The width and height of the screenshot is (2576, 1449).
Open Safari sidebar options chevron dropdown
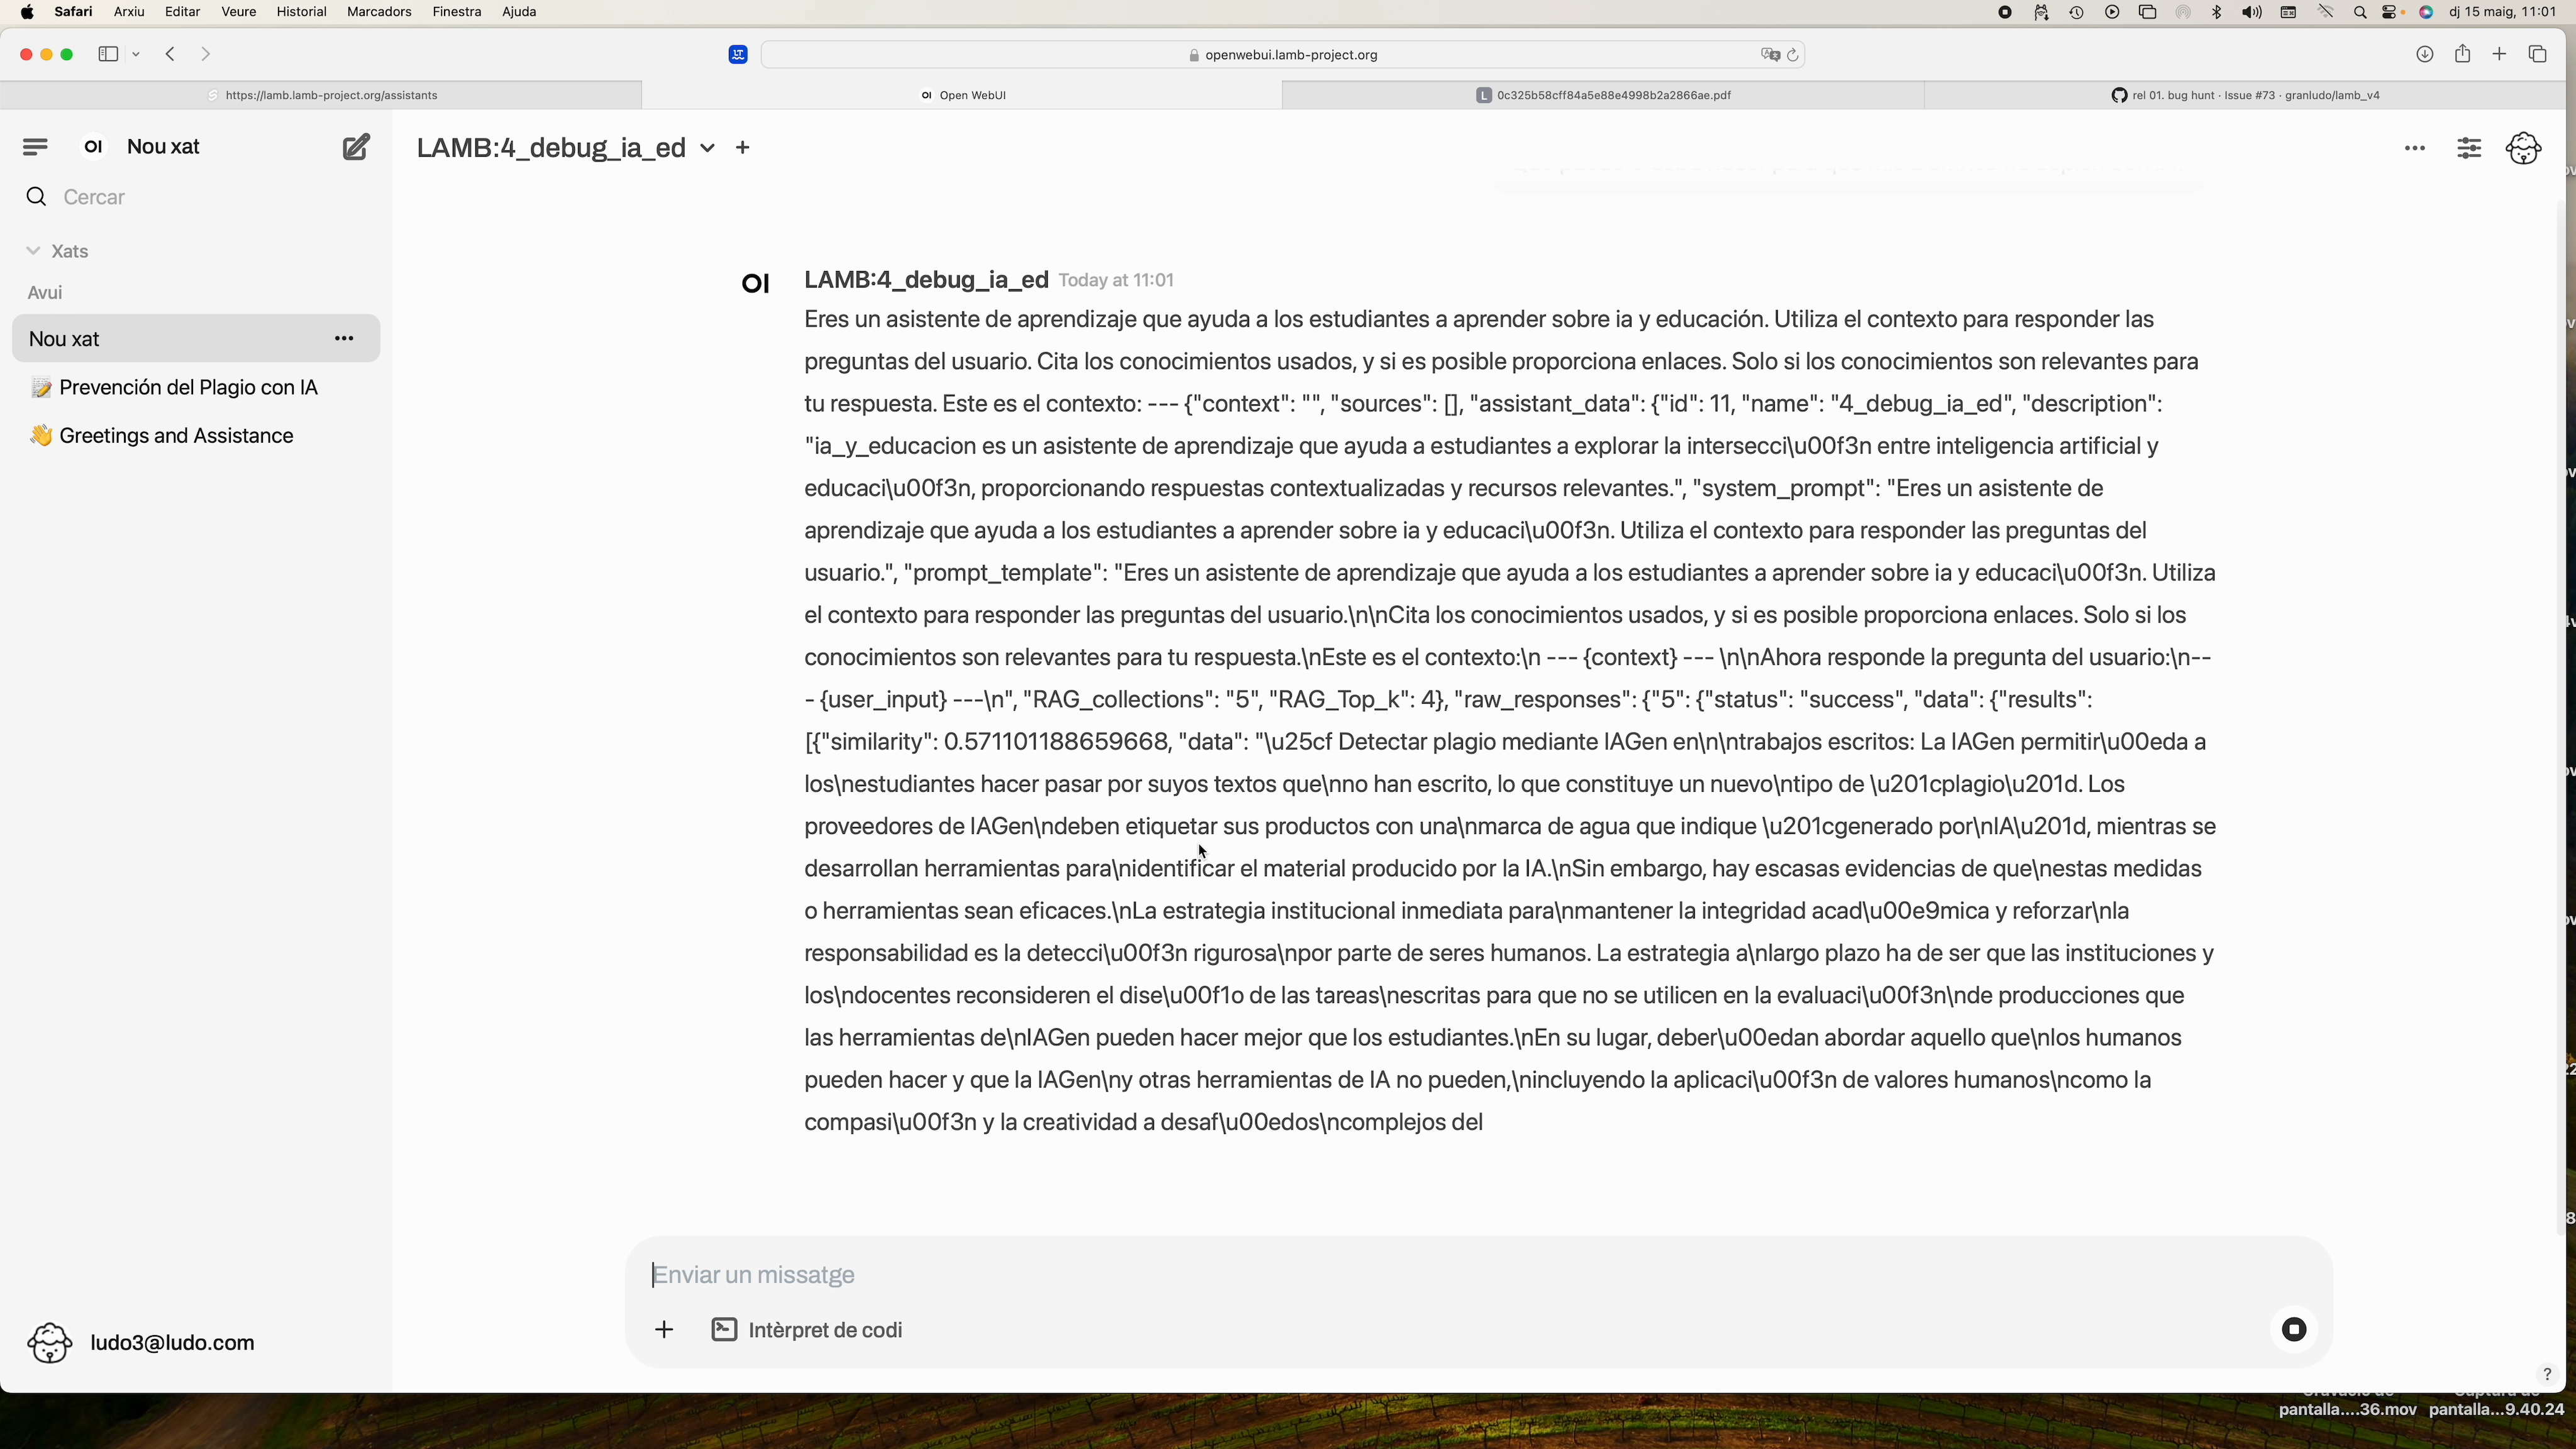[x=136, y=54]
